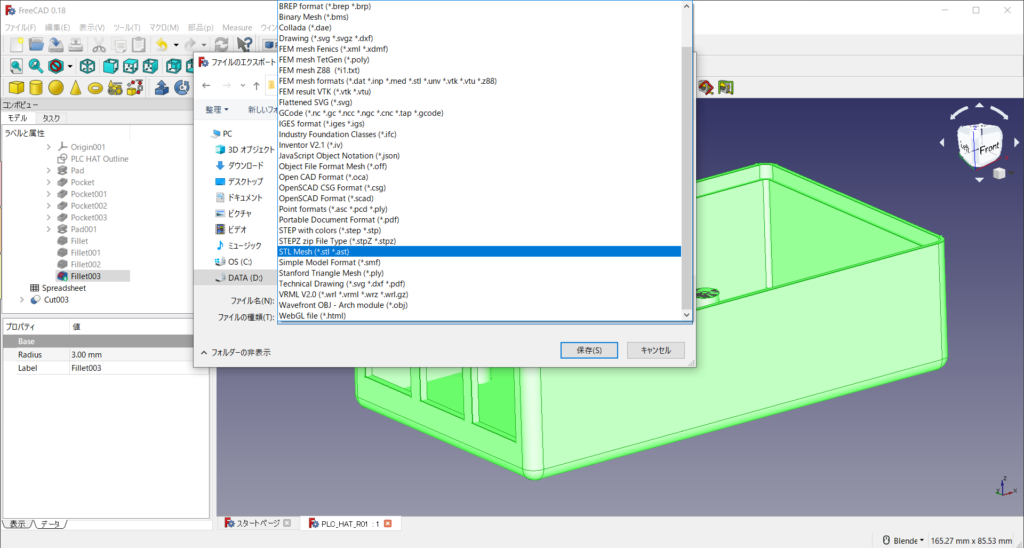Click the Cut scissors icon
Viewport: 1024px width, 548px height.
click(x=99, y=44)
